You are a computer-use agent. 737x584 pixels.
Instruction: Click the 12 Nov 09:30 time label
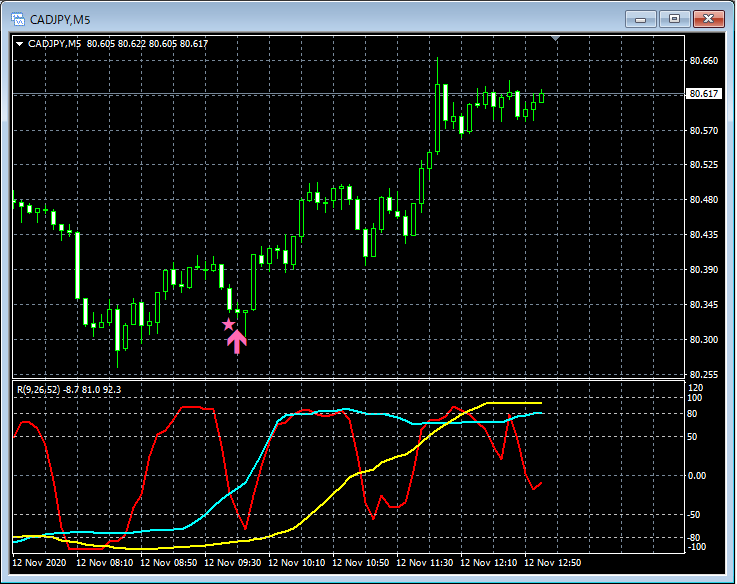tap(233, 562)
